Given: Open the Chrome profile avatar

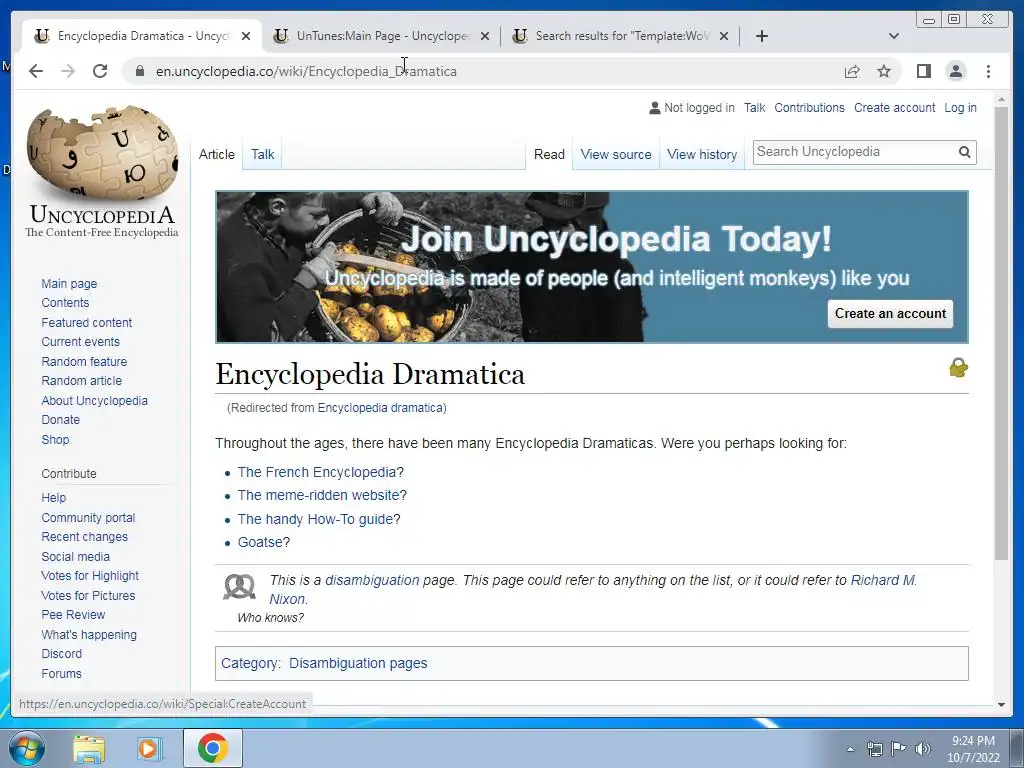Looking at the screenshot, I should [x=955, y=71].
